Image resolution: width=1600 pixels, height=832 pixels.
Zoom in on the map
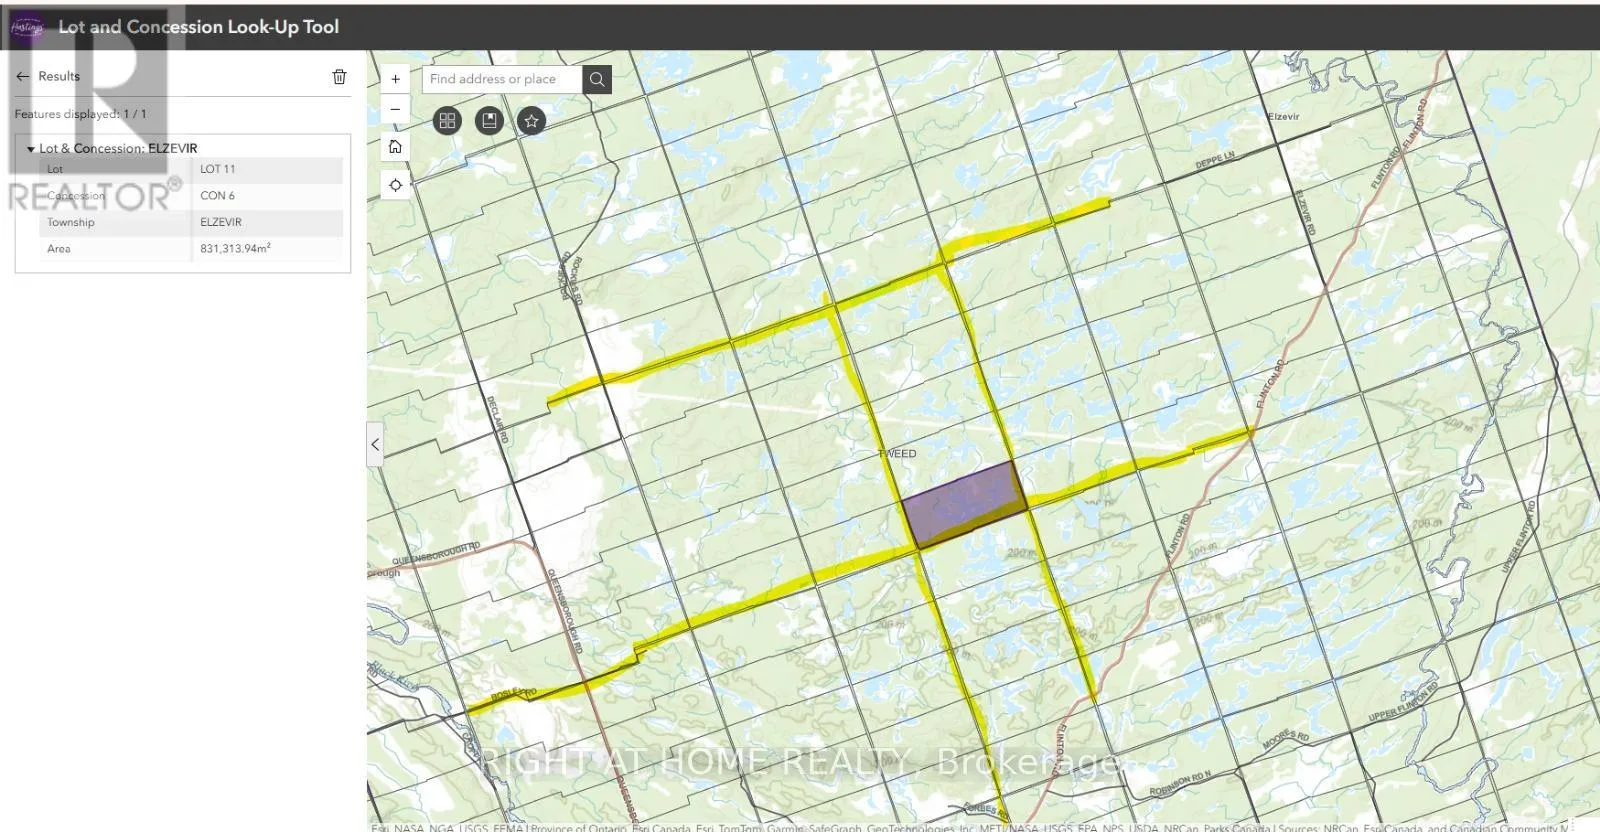tap(395, 79)
